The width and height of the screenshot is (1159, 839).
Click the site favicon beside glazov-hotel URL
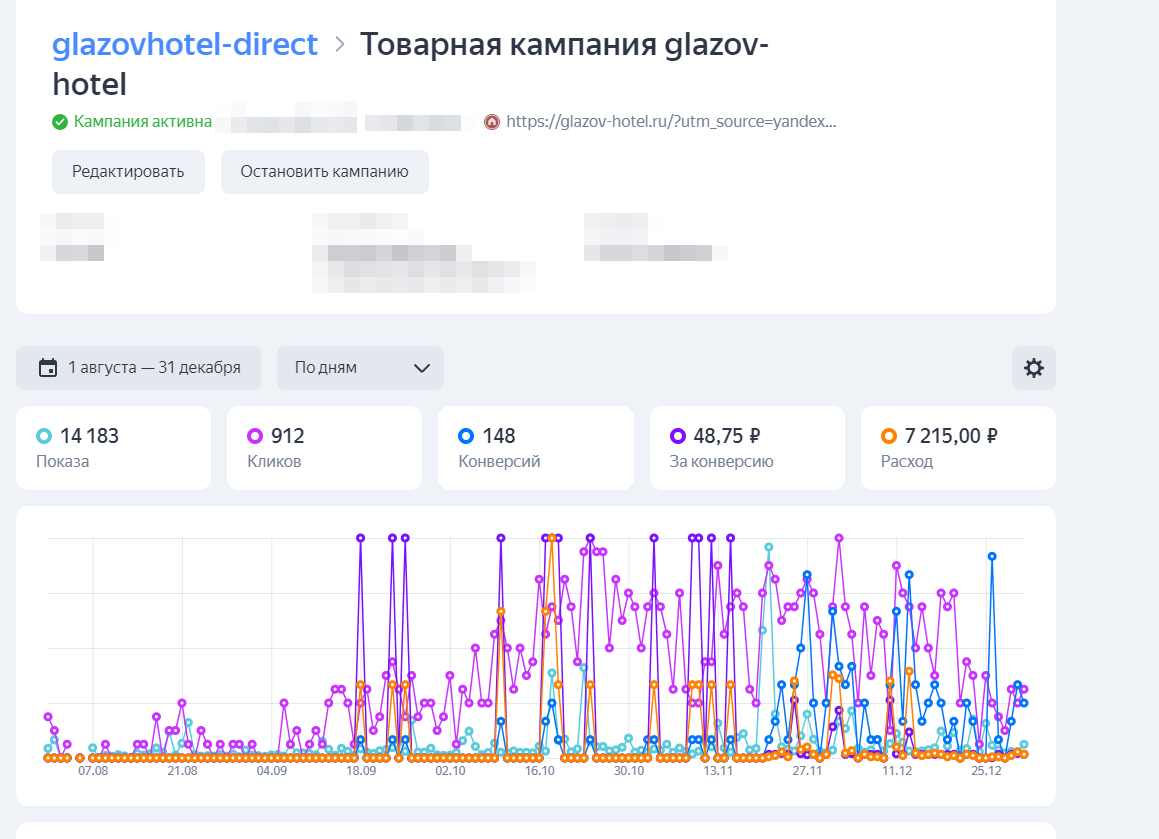pos(492,122)
